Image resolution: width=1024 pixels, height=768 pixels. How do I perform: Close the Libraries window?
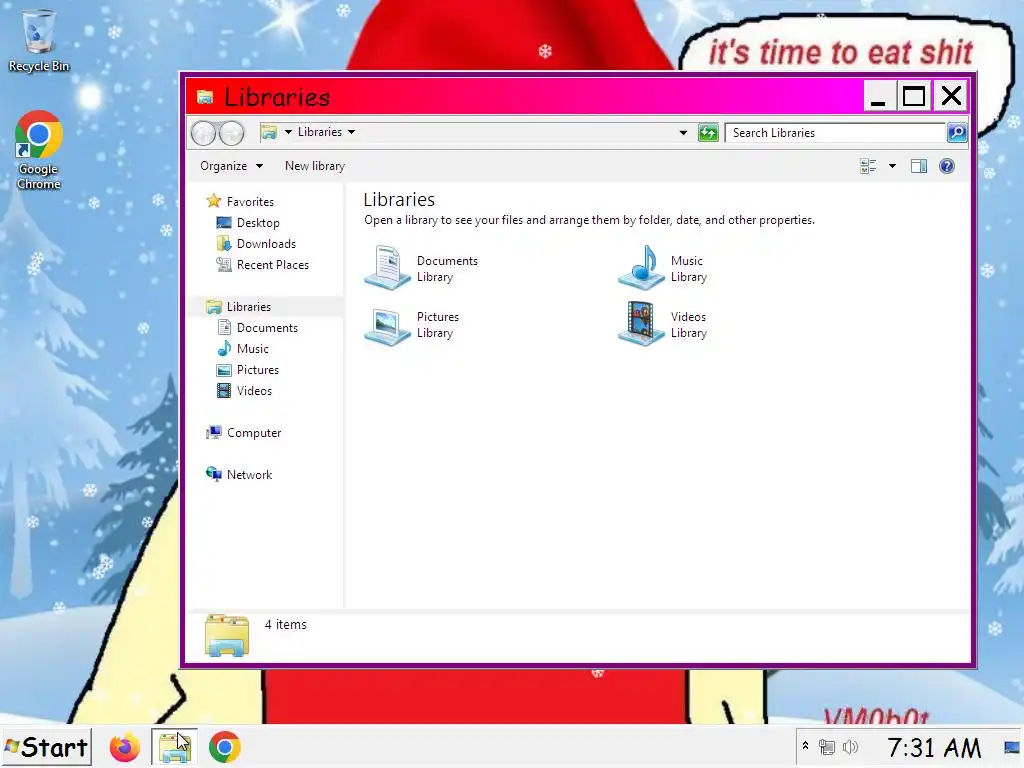click(951, 96)
